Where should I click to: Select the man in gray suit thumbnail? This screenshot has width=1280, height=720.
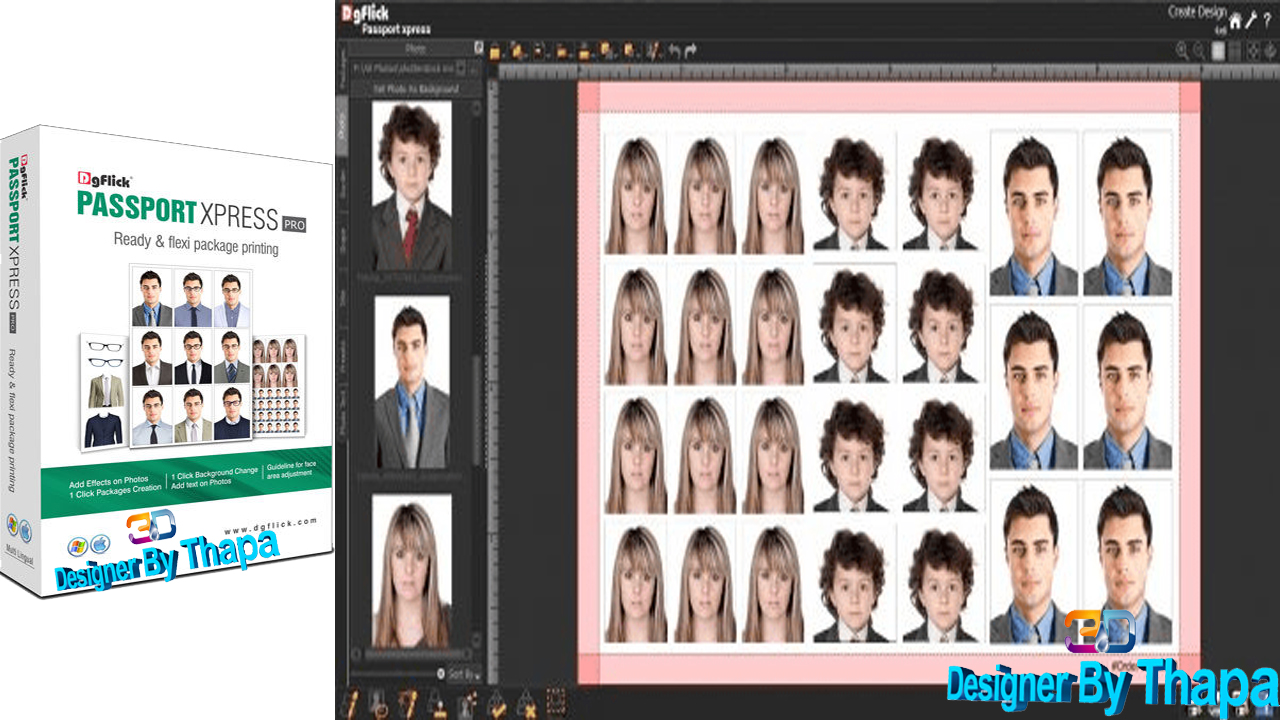[411, 383]
